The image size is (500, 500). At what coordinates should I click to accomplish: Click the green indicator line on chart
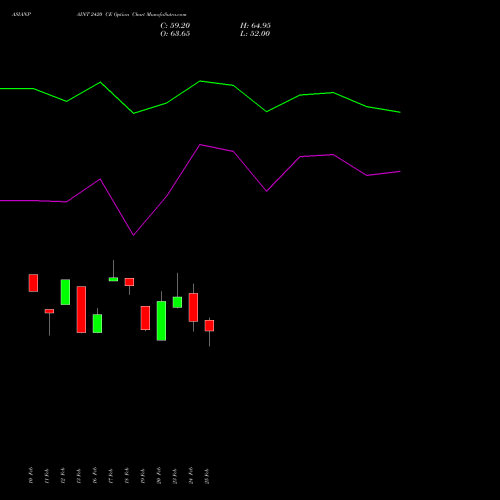coord(200,81)
